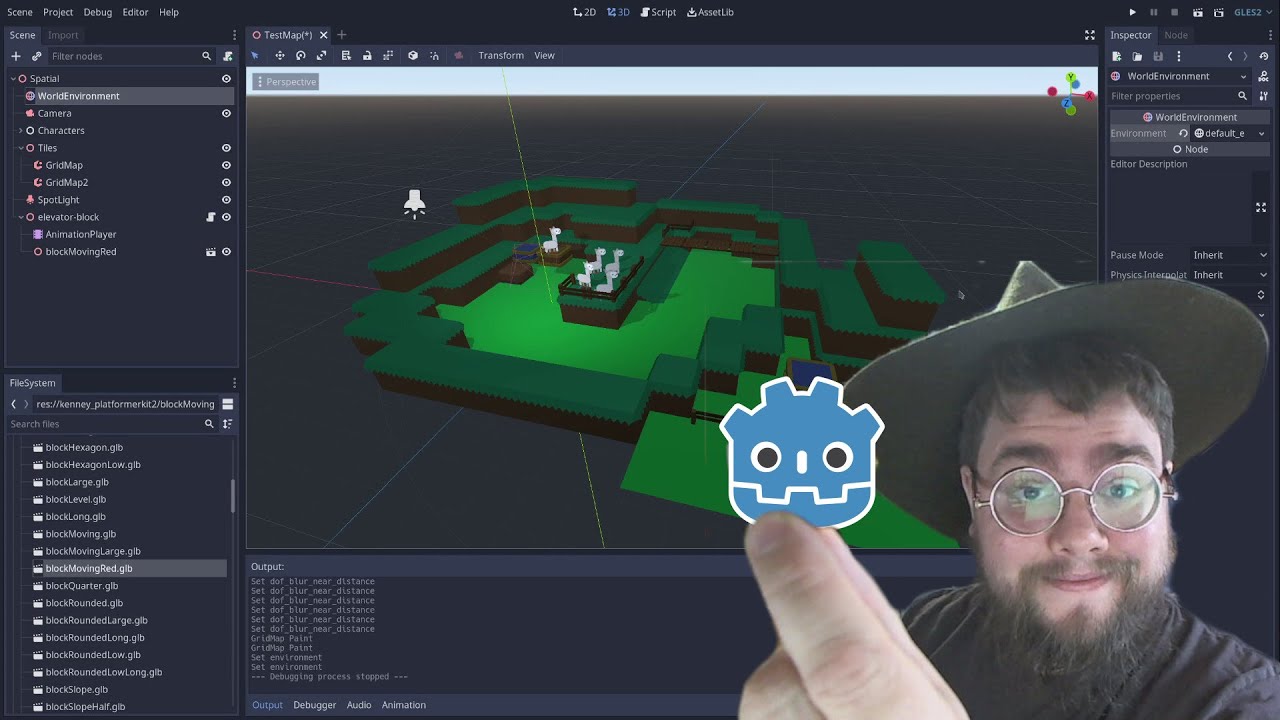Play the project

point(1132,12)
